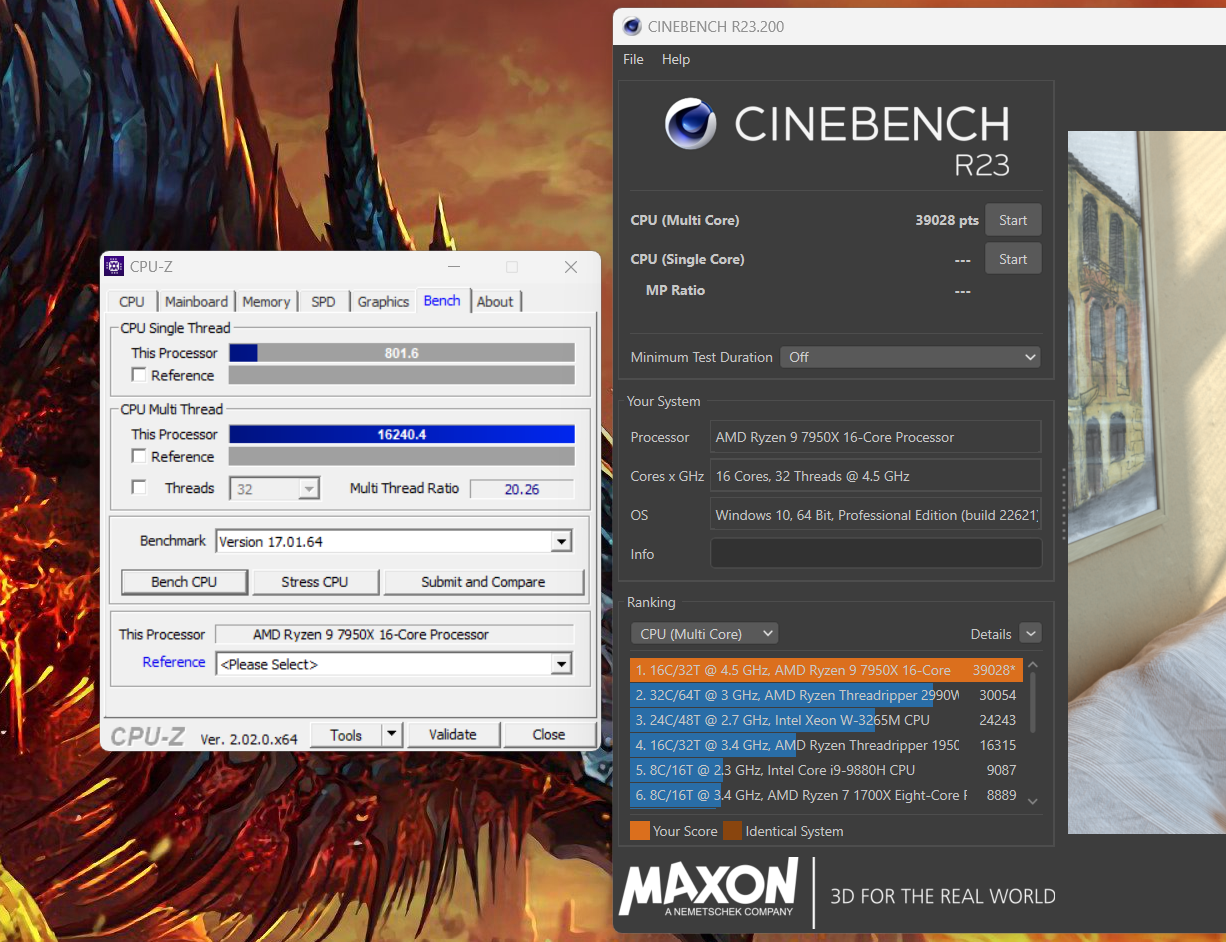Open the Threads count dropdown showing 32
The image size is (1226, 942).
274,489
